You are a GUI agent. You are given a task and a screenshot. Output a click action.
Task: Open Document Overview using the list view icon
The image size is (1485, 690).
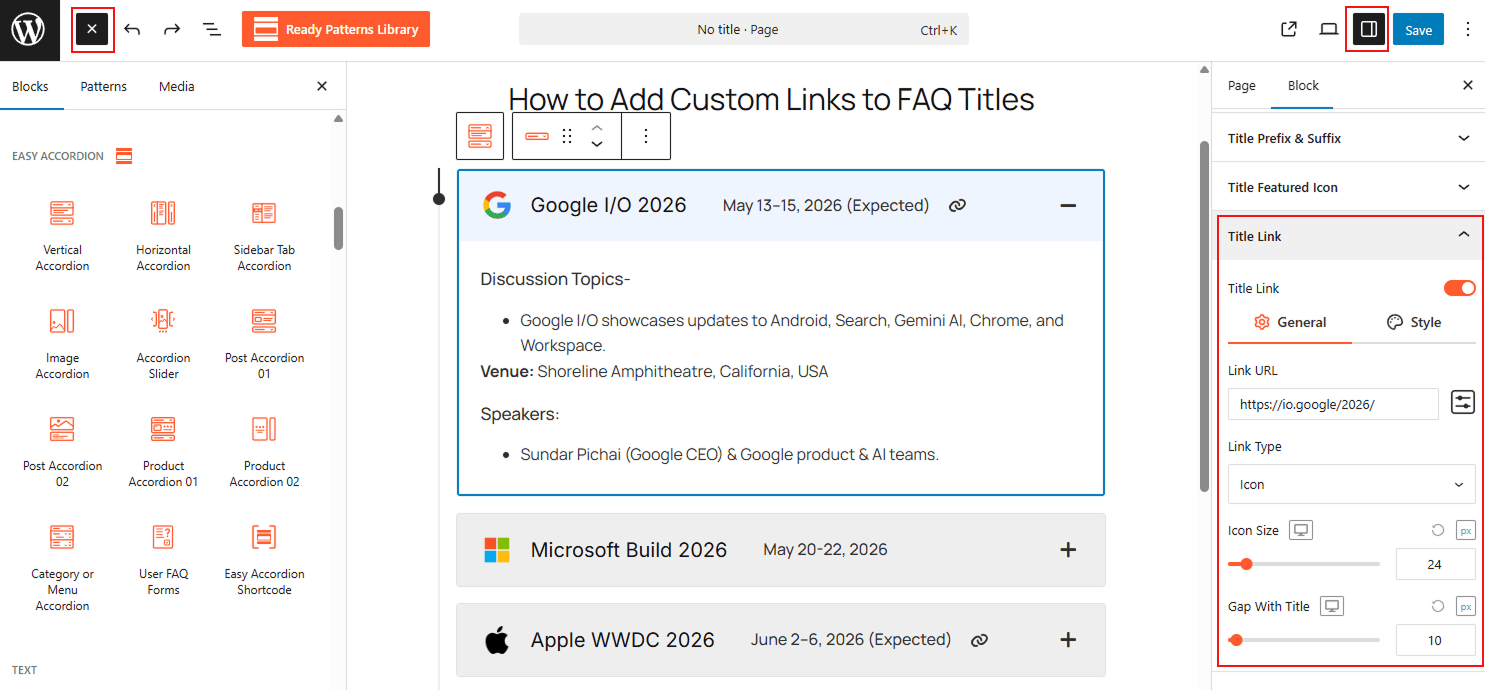[x=212, y=29]
